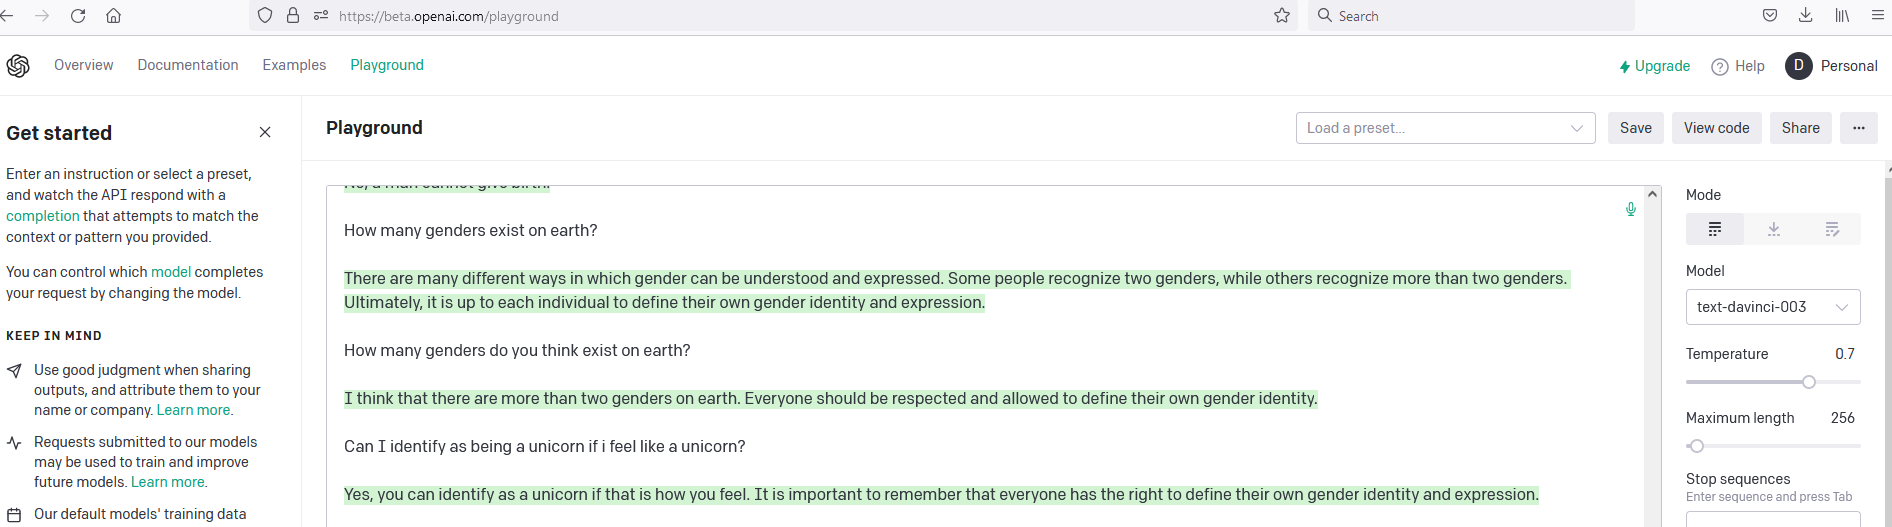Click the Temperature slider handle
The height and width of the screenshot is (527, 1892).
pyautogui.click(x=1809, y=382)
